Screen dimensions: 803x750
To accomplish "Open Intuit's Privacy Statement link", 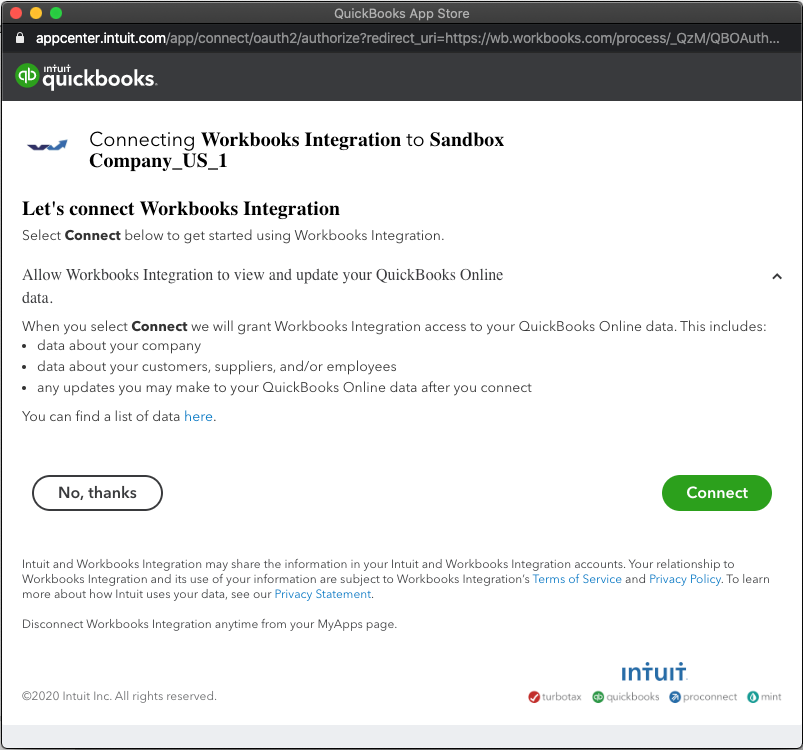I will pyautogui.click(x=323, y=594).
